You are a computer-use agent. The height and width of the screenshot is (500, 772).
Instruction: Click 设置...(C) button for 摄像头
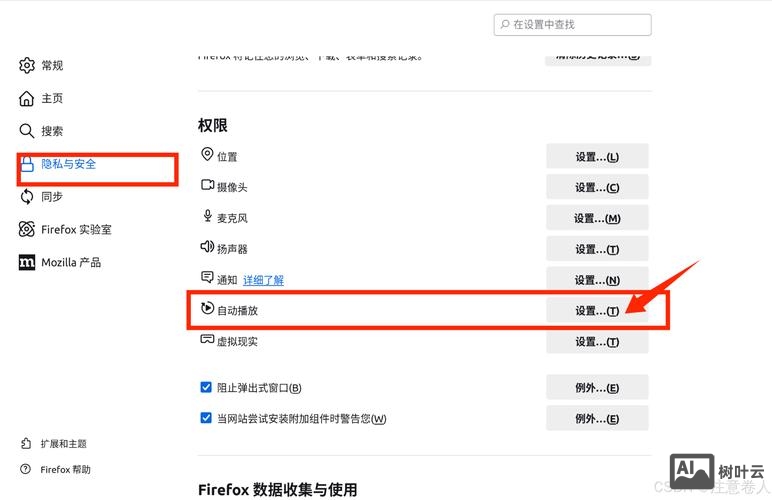click(x=597, y=187)
